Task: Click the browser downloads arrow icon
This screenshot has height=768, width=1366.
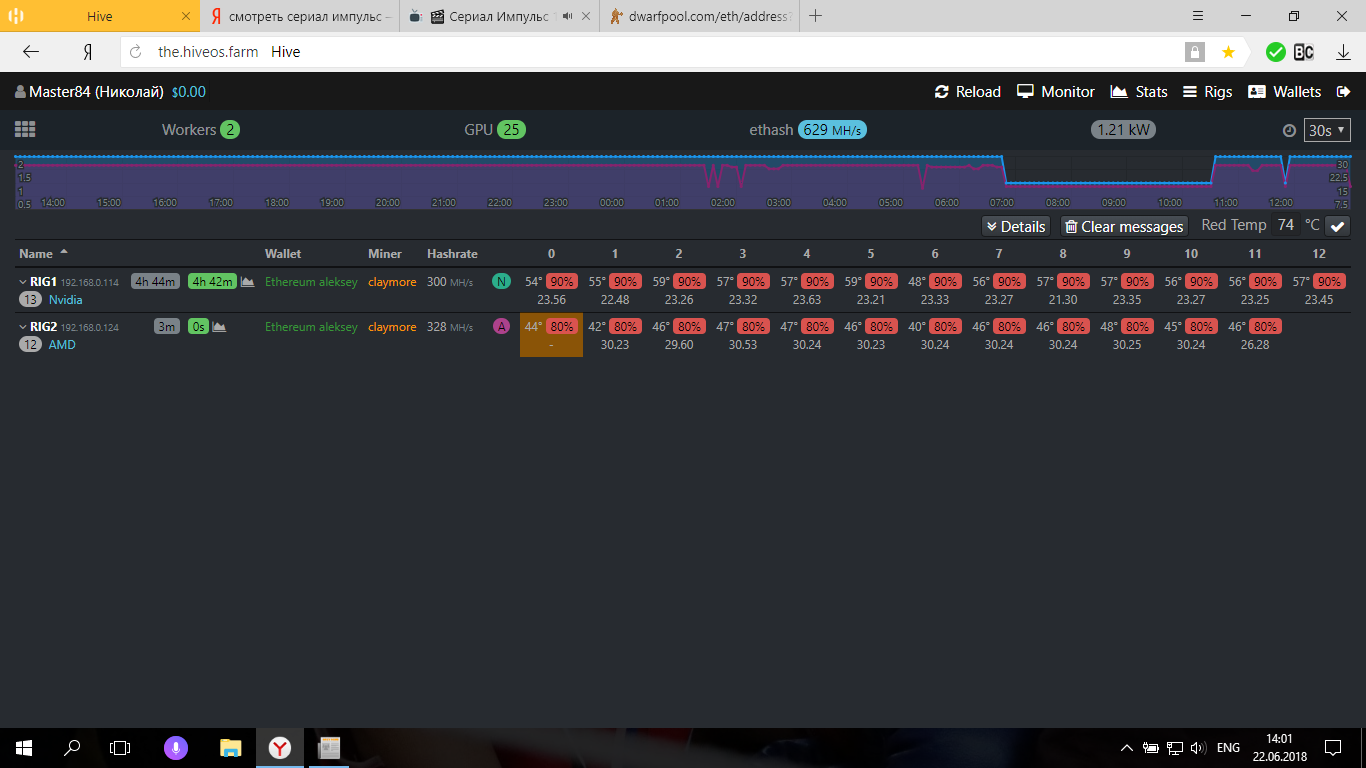Action: pyautogui.click(x=1343, y=52)
